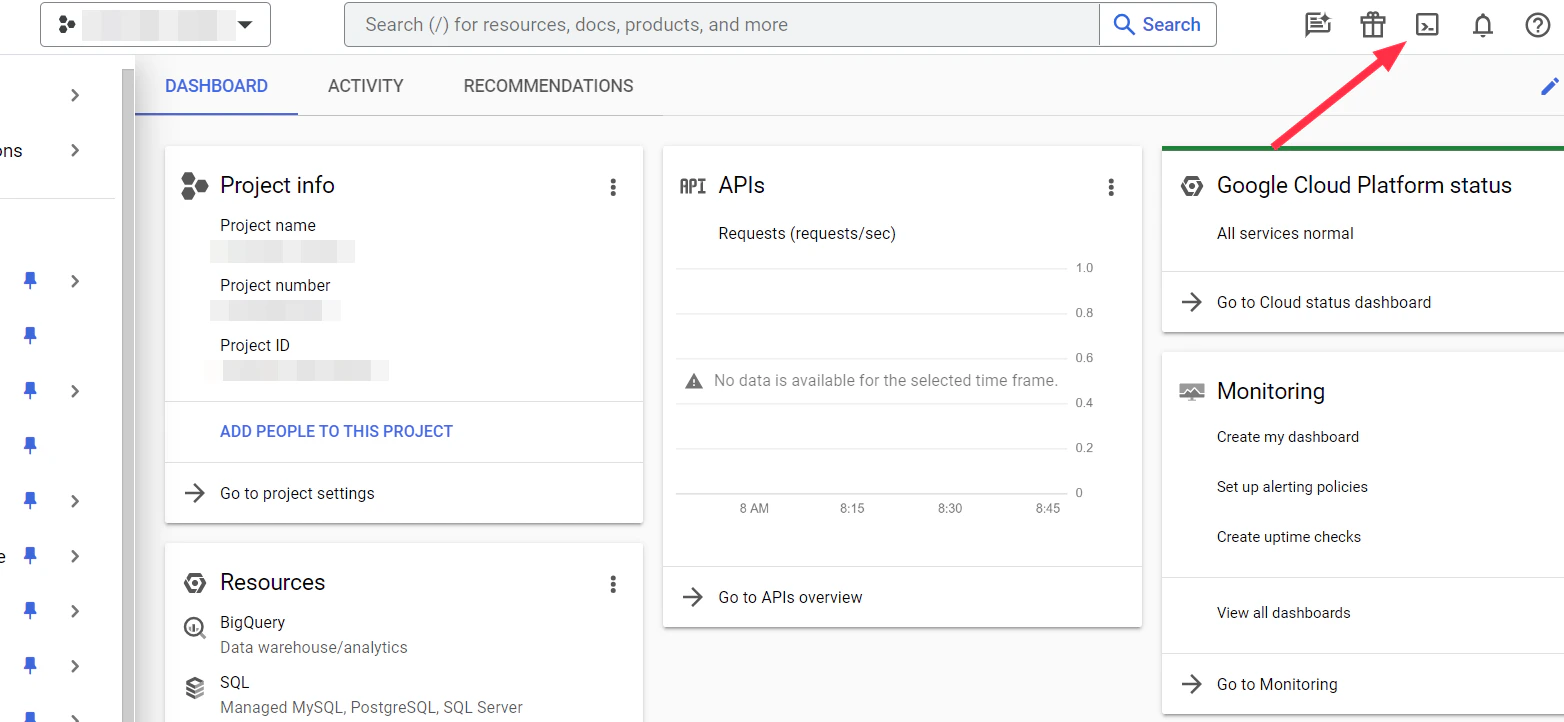Expand the first sidebar section chevron

click(74, 94)
